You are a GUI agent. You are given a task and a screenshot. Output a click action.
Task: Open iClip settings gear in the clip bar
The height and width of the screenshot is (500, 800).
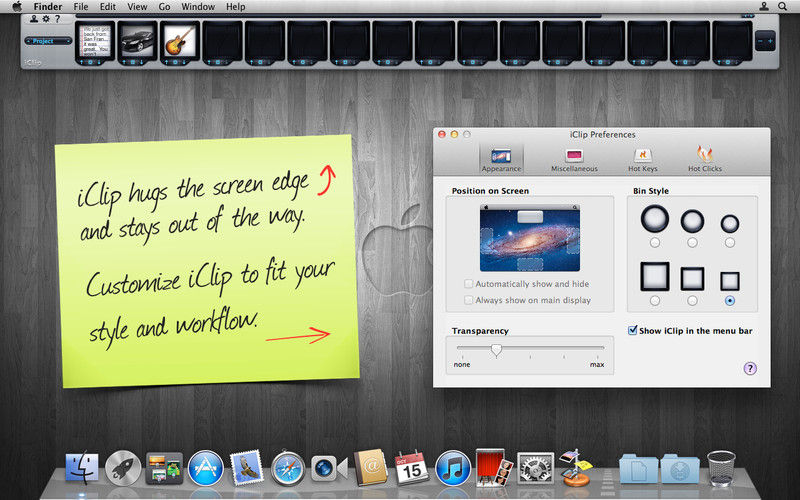pyautogui.click(x=46, y=19)
